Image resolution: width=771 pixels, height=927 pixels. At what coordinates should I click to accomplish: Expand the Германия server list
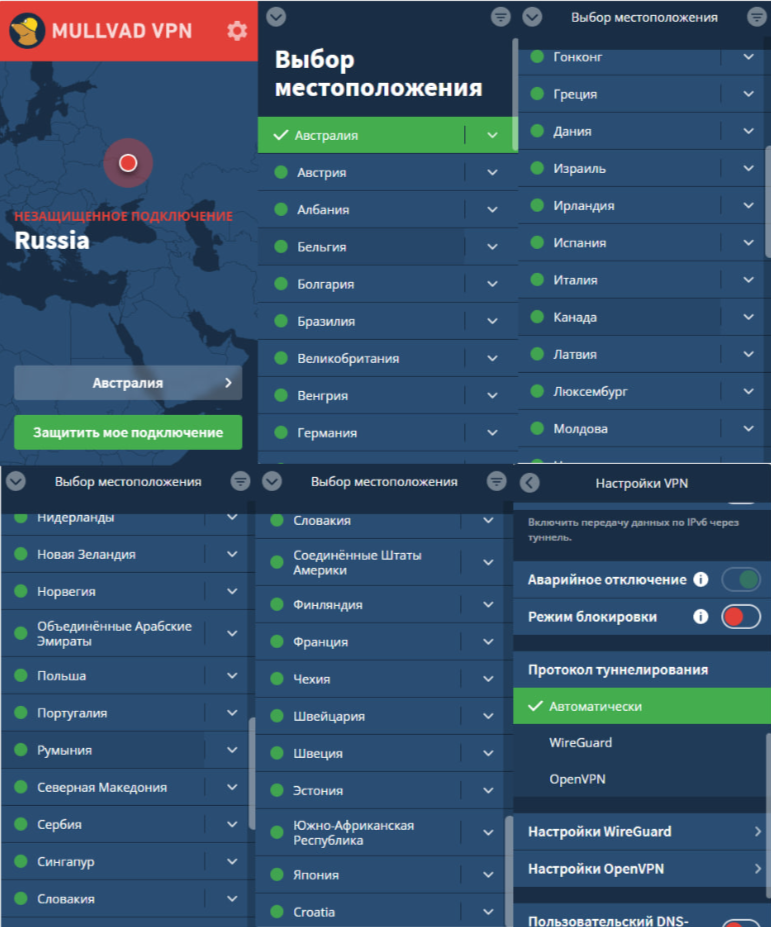[492, 433]
